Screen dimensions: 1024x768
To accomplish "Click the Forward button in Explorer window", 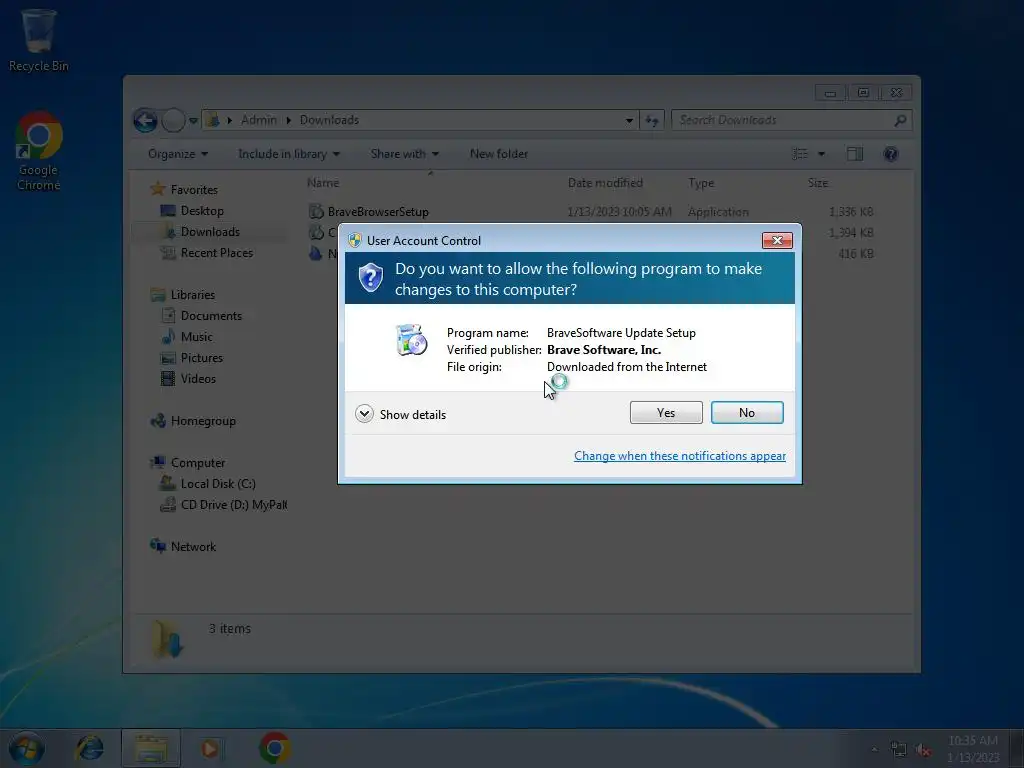I will tap(173, 120).
